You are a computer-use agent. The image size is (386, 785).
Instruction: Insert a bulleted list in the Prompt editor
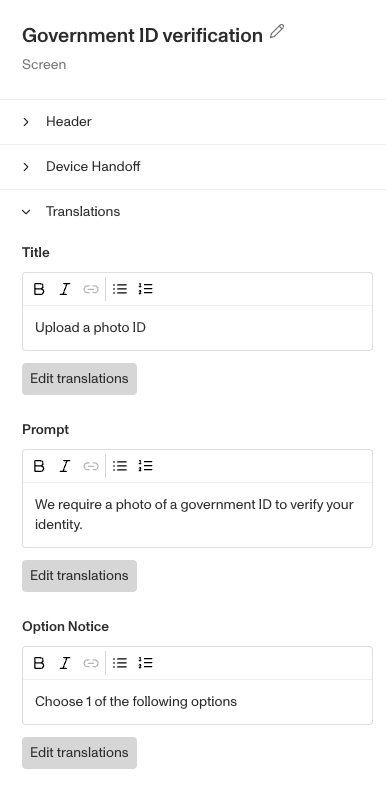[120, 466]
